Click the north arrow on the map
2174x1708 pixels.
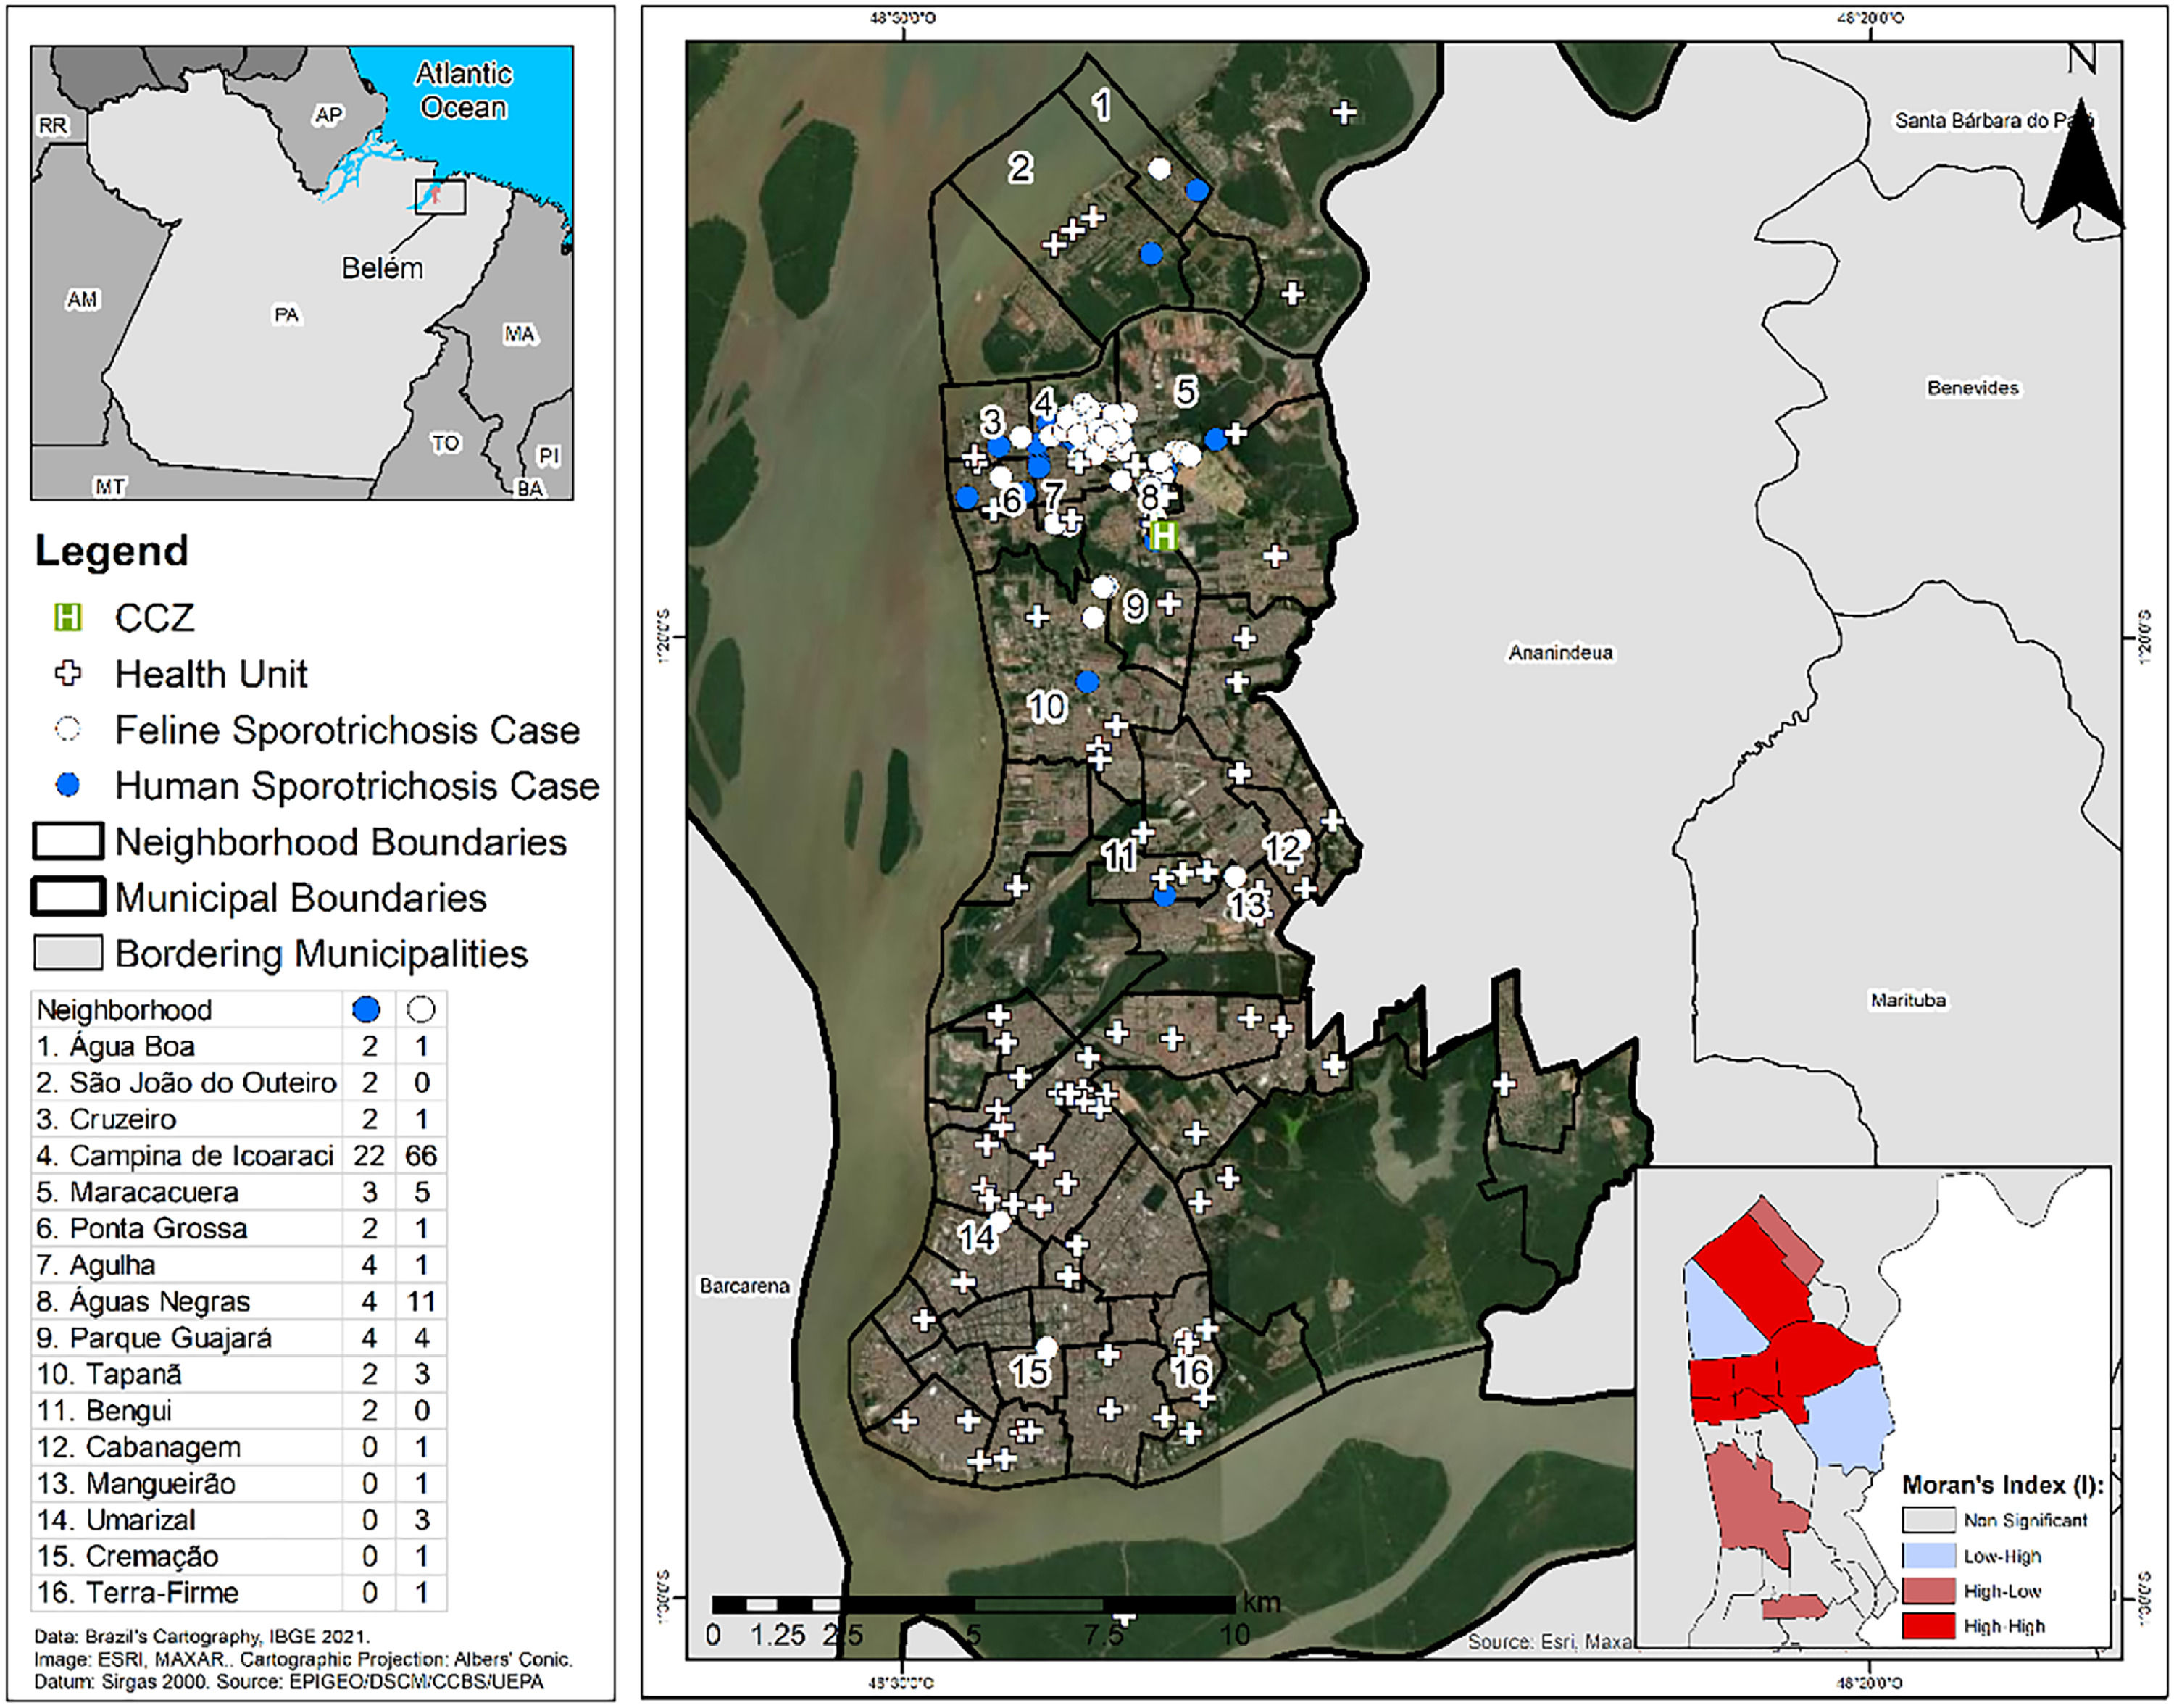[2080, 170]
